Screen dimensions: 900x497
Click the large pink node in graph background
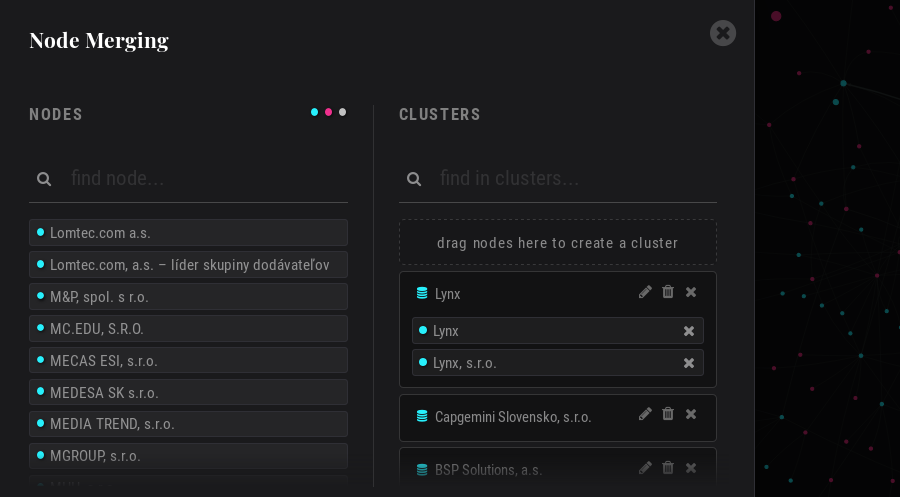pyautogui.click(x=776, y=16)
